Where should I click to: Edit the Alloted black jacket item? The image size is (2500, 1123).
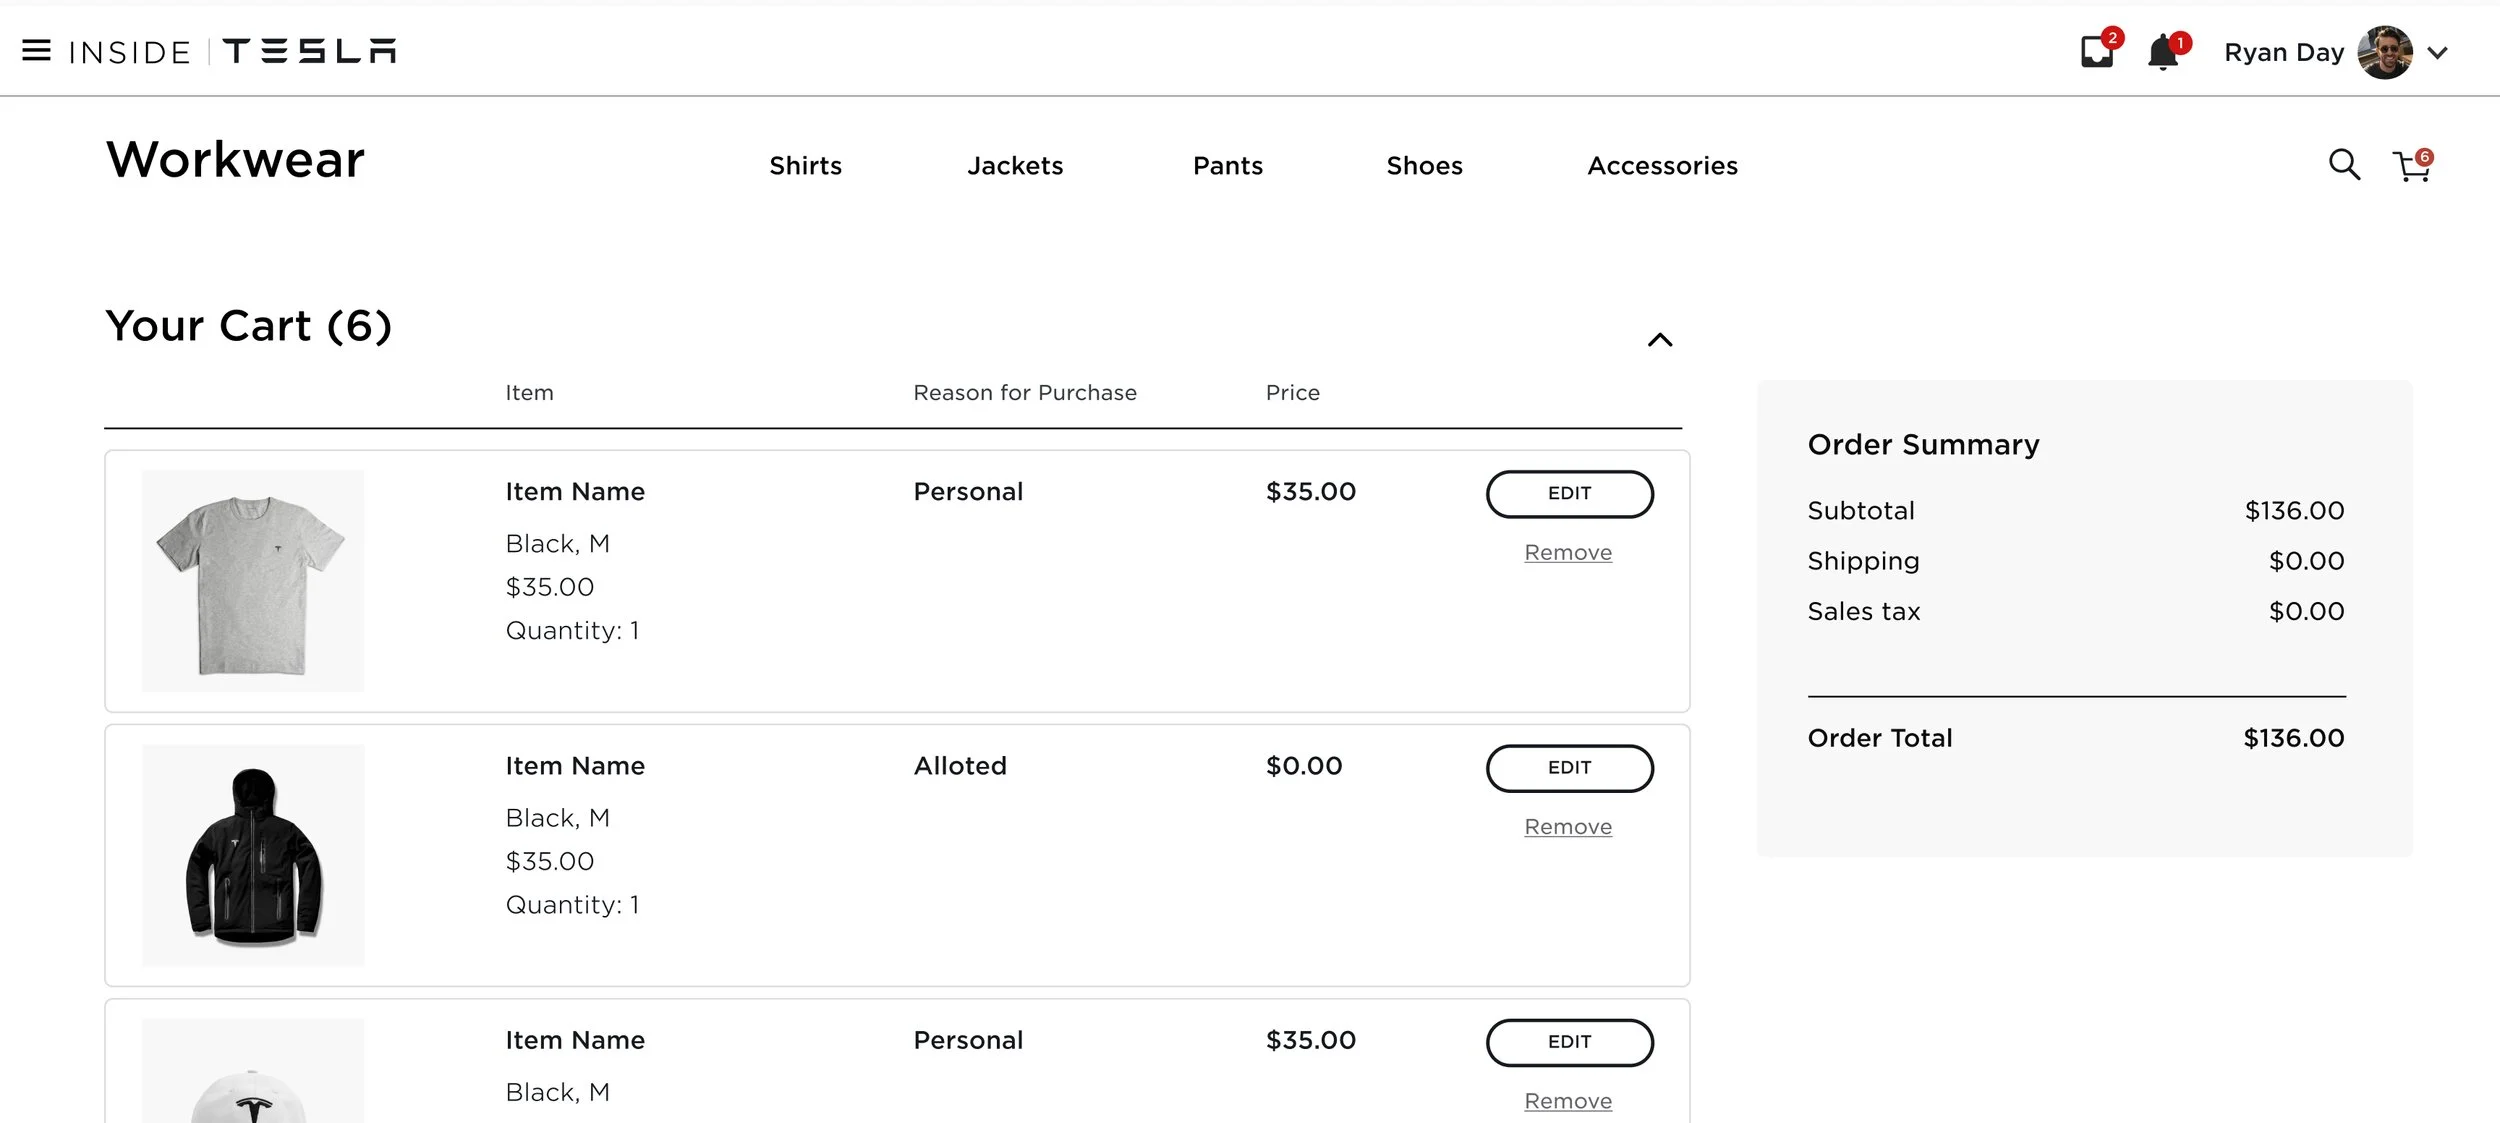tap(1569, 768)
